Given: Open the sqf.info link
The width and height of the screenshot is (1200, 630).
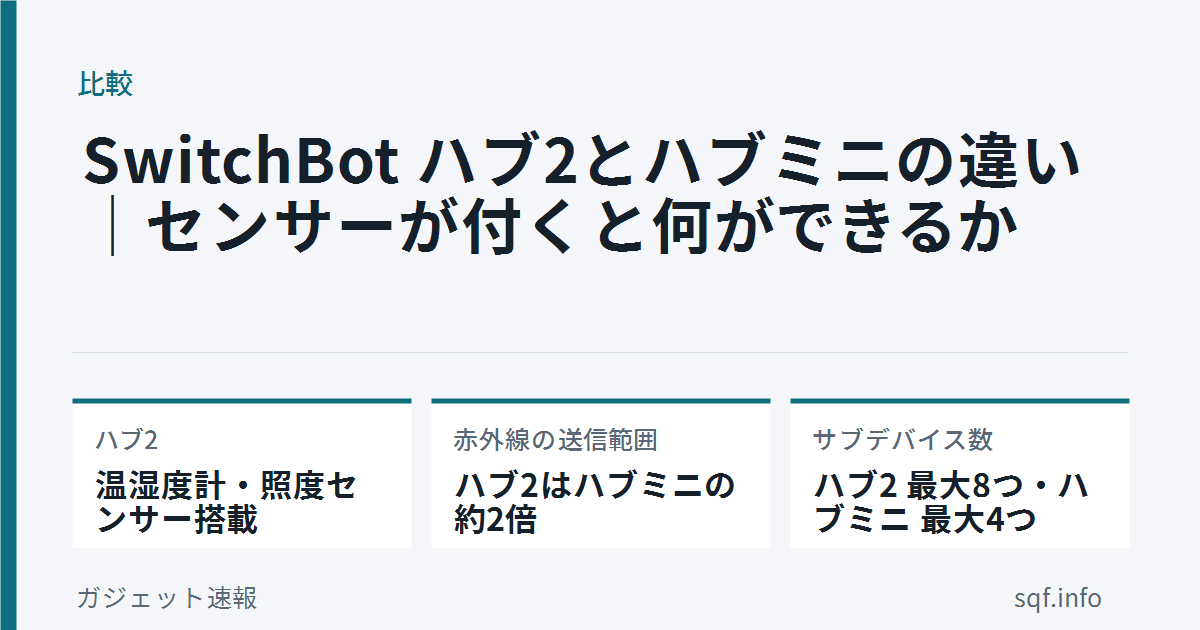Looking at the screenshot, I should click(1057, 598).
